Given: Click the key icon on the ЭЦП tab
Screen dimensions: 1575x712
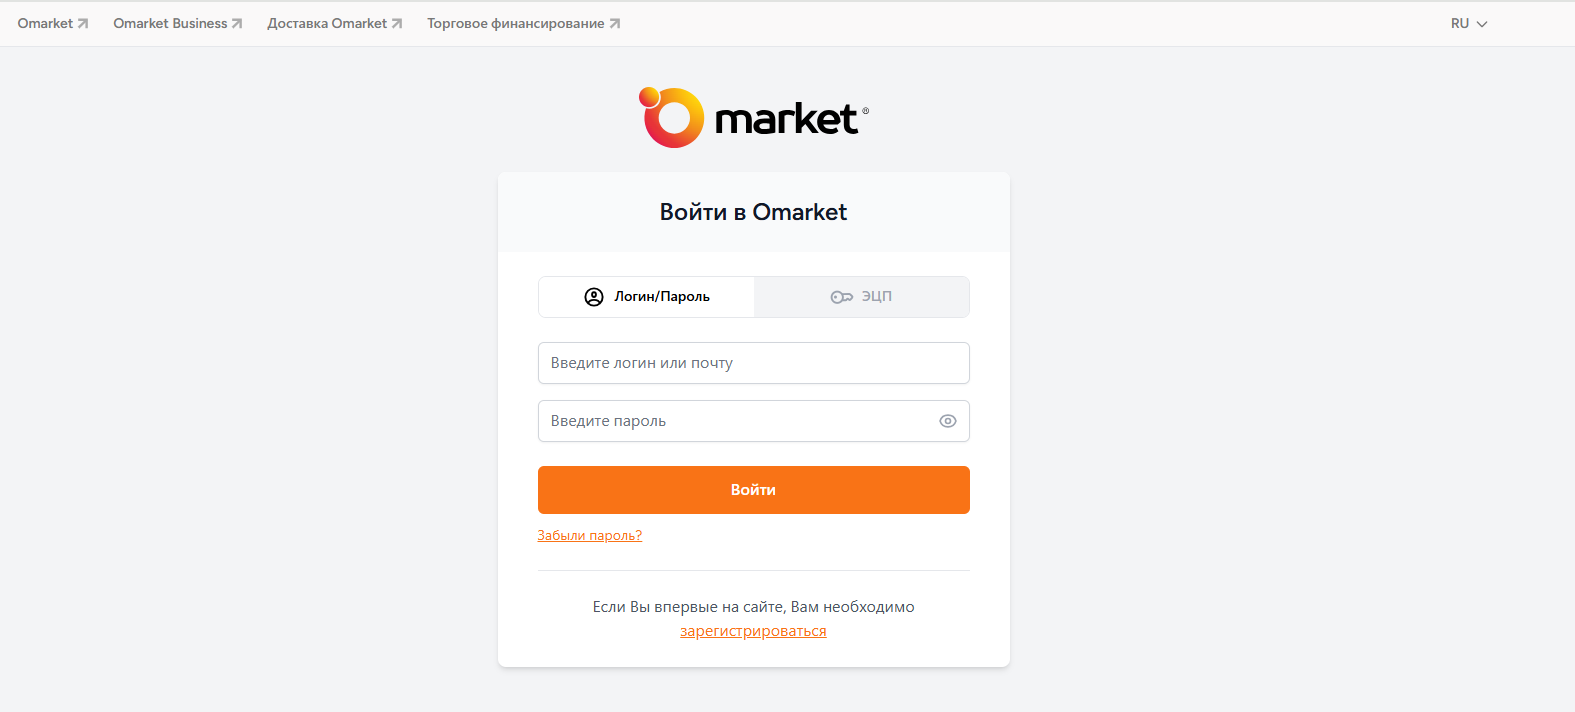Looking at the screenshot, I should [x=841, y=296].
